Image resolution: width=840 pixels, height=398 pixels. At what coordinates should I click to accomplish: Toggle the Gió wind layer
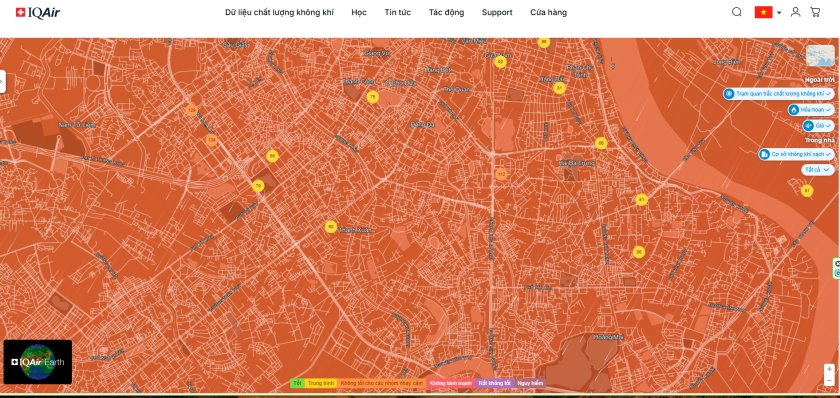818,126
